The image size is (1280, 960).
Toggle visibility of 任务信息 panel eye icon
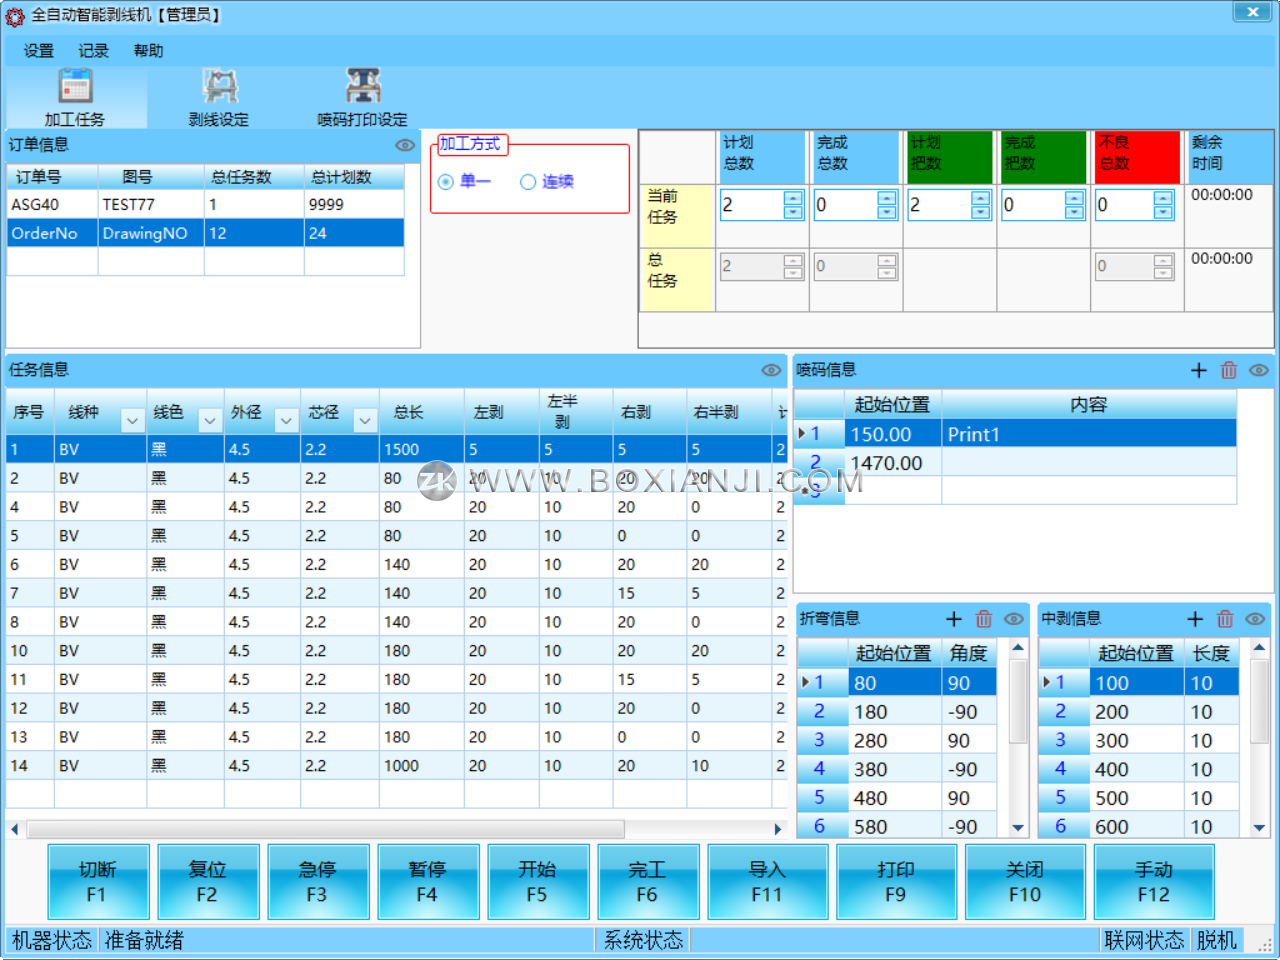pos(771,370)
